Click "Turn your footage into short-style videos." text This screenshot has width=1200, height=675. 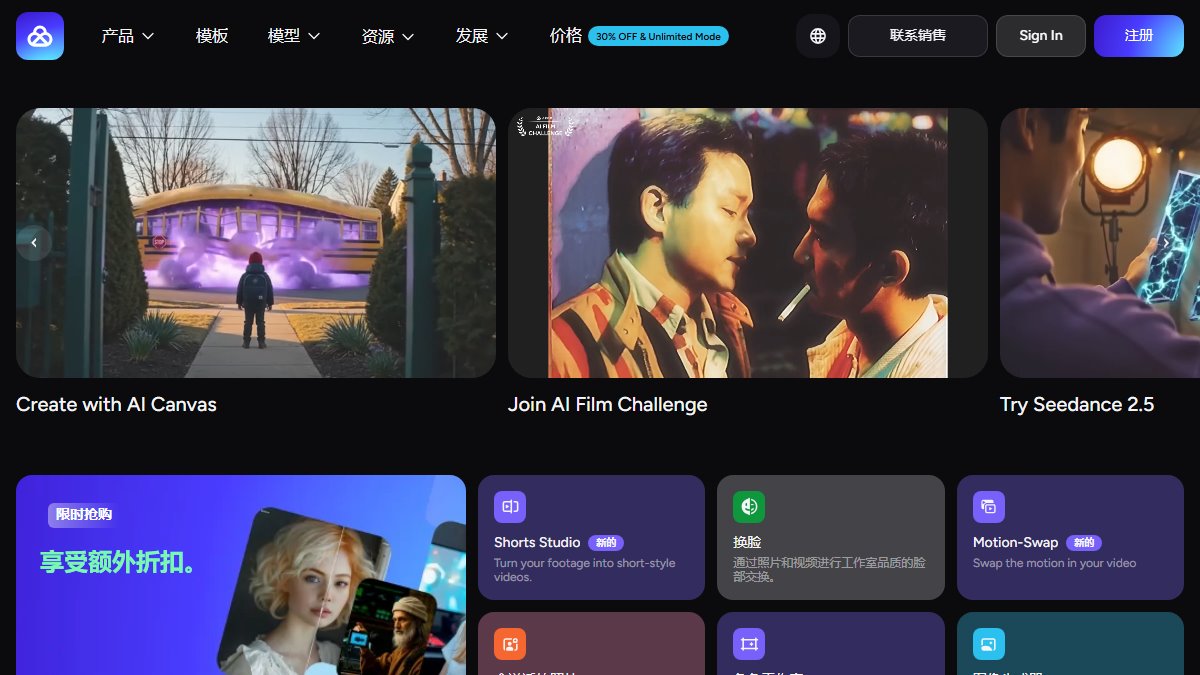click(x=585, y=570)
